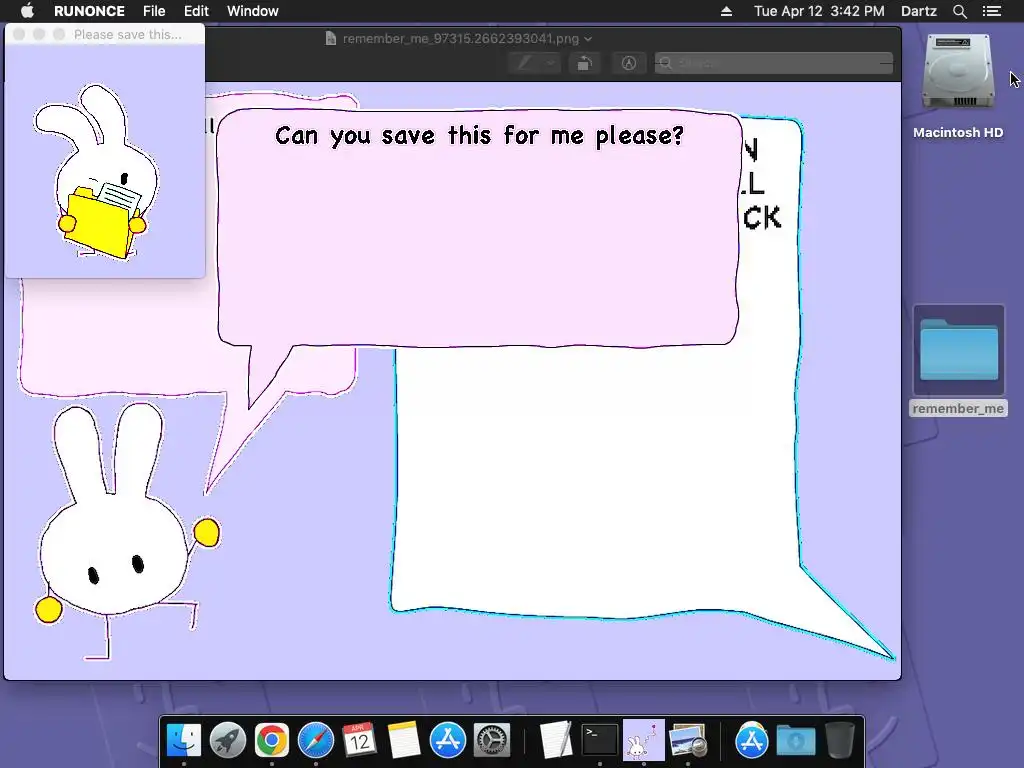Expand the Preview filename title dropdown

(x=588, y=39)
